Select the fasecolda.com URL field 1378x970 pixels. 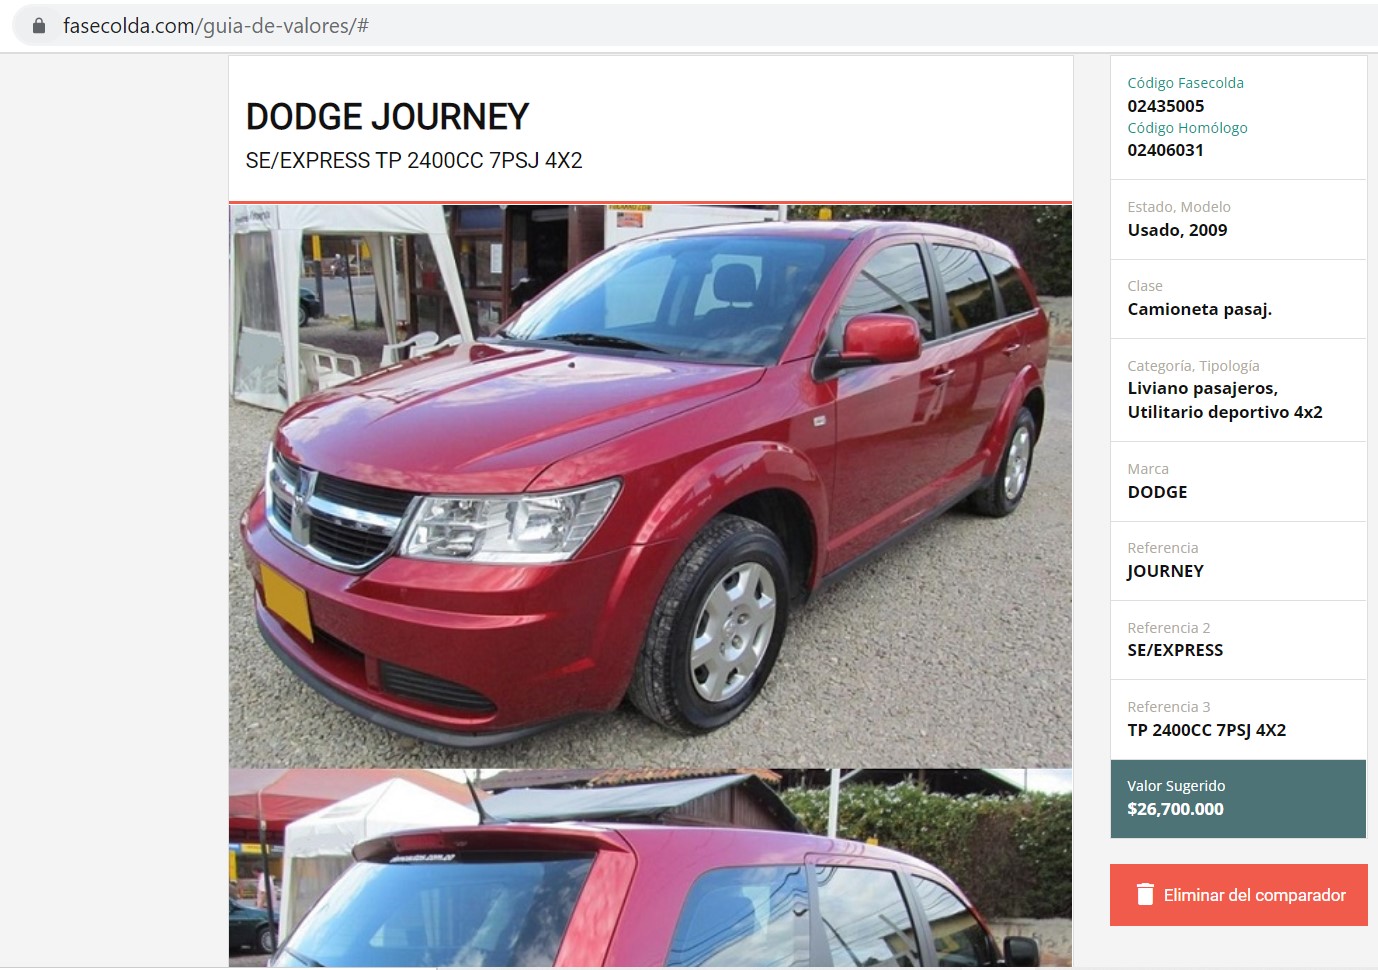pos(690,26)
